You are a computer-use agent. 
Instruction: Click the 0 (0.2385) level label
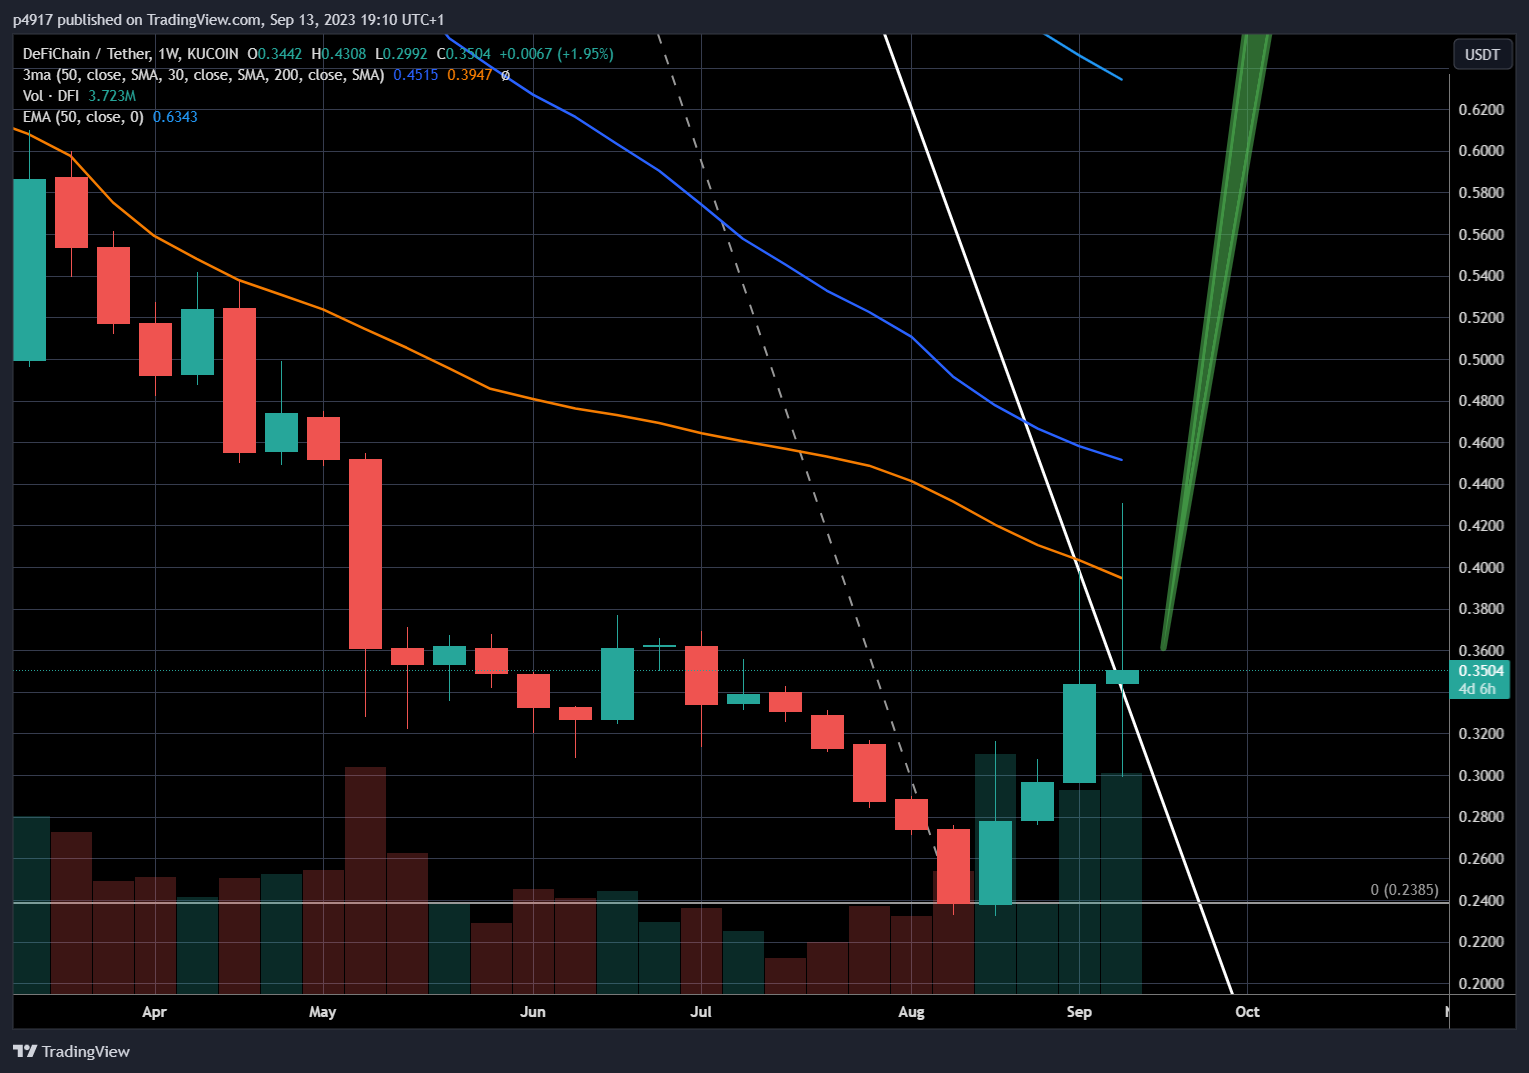click(1404, 890)
